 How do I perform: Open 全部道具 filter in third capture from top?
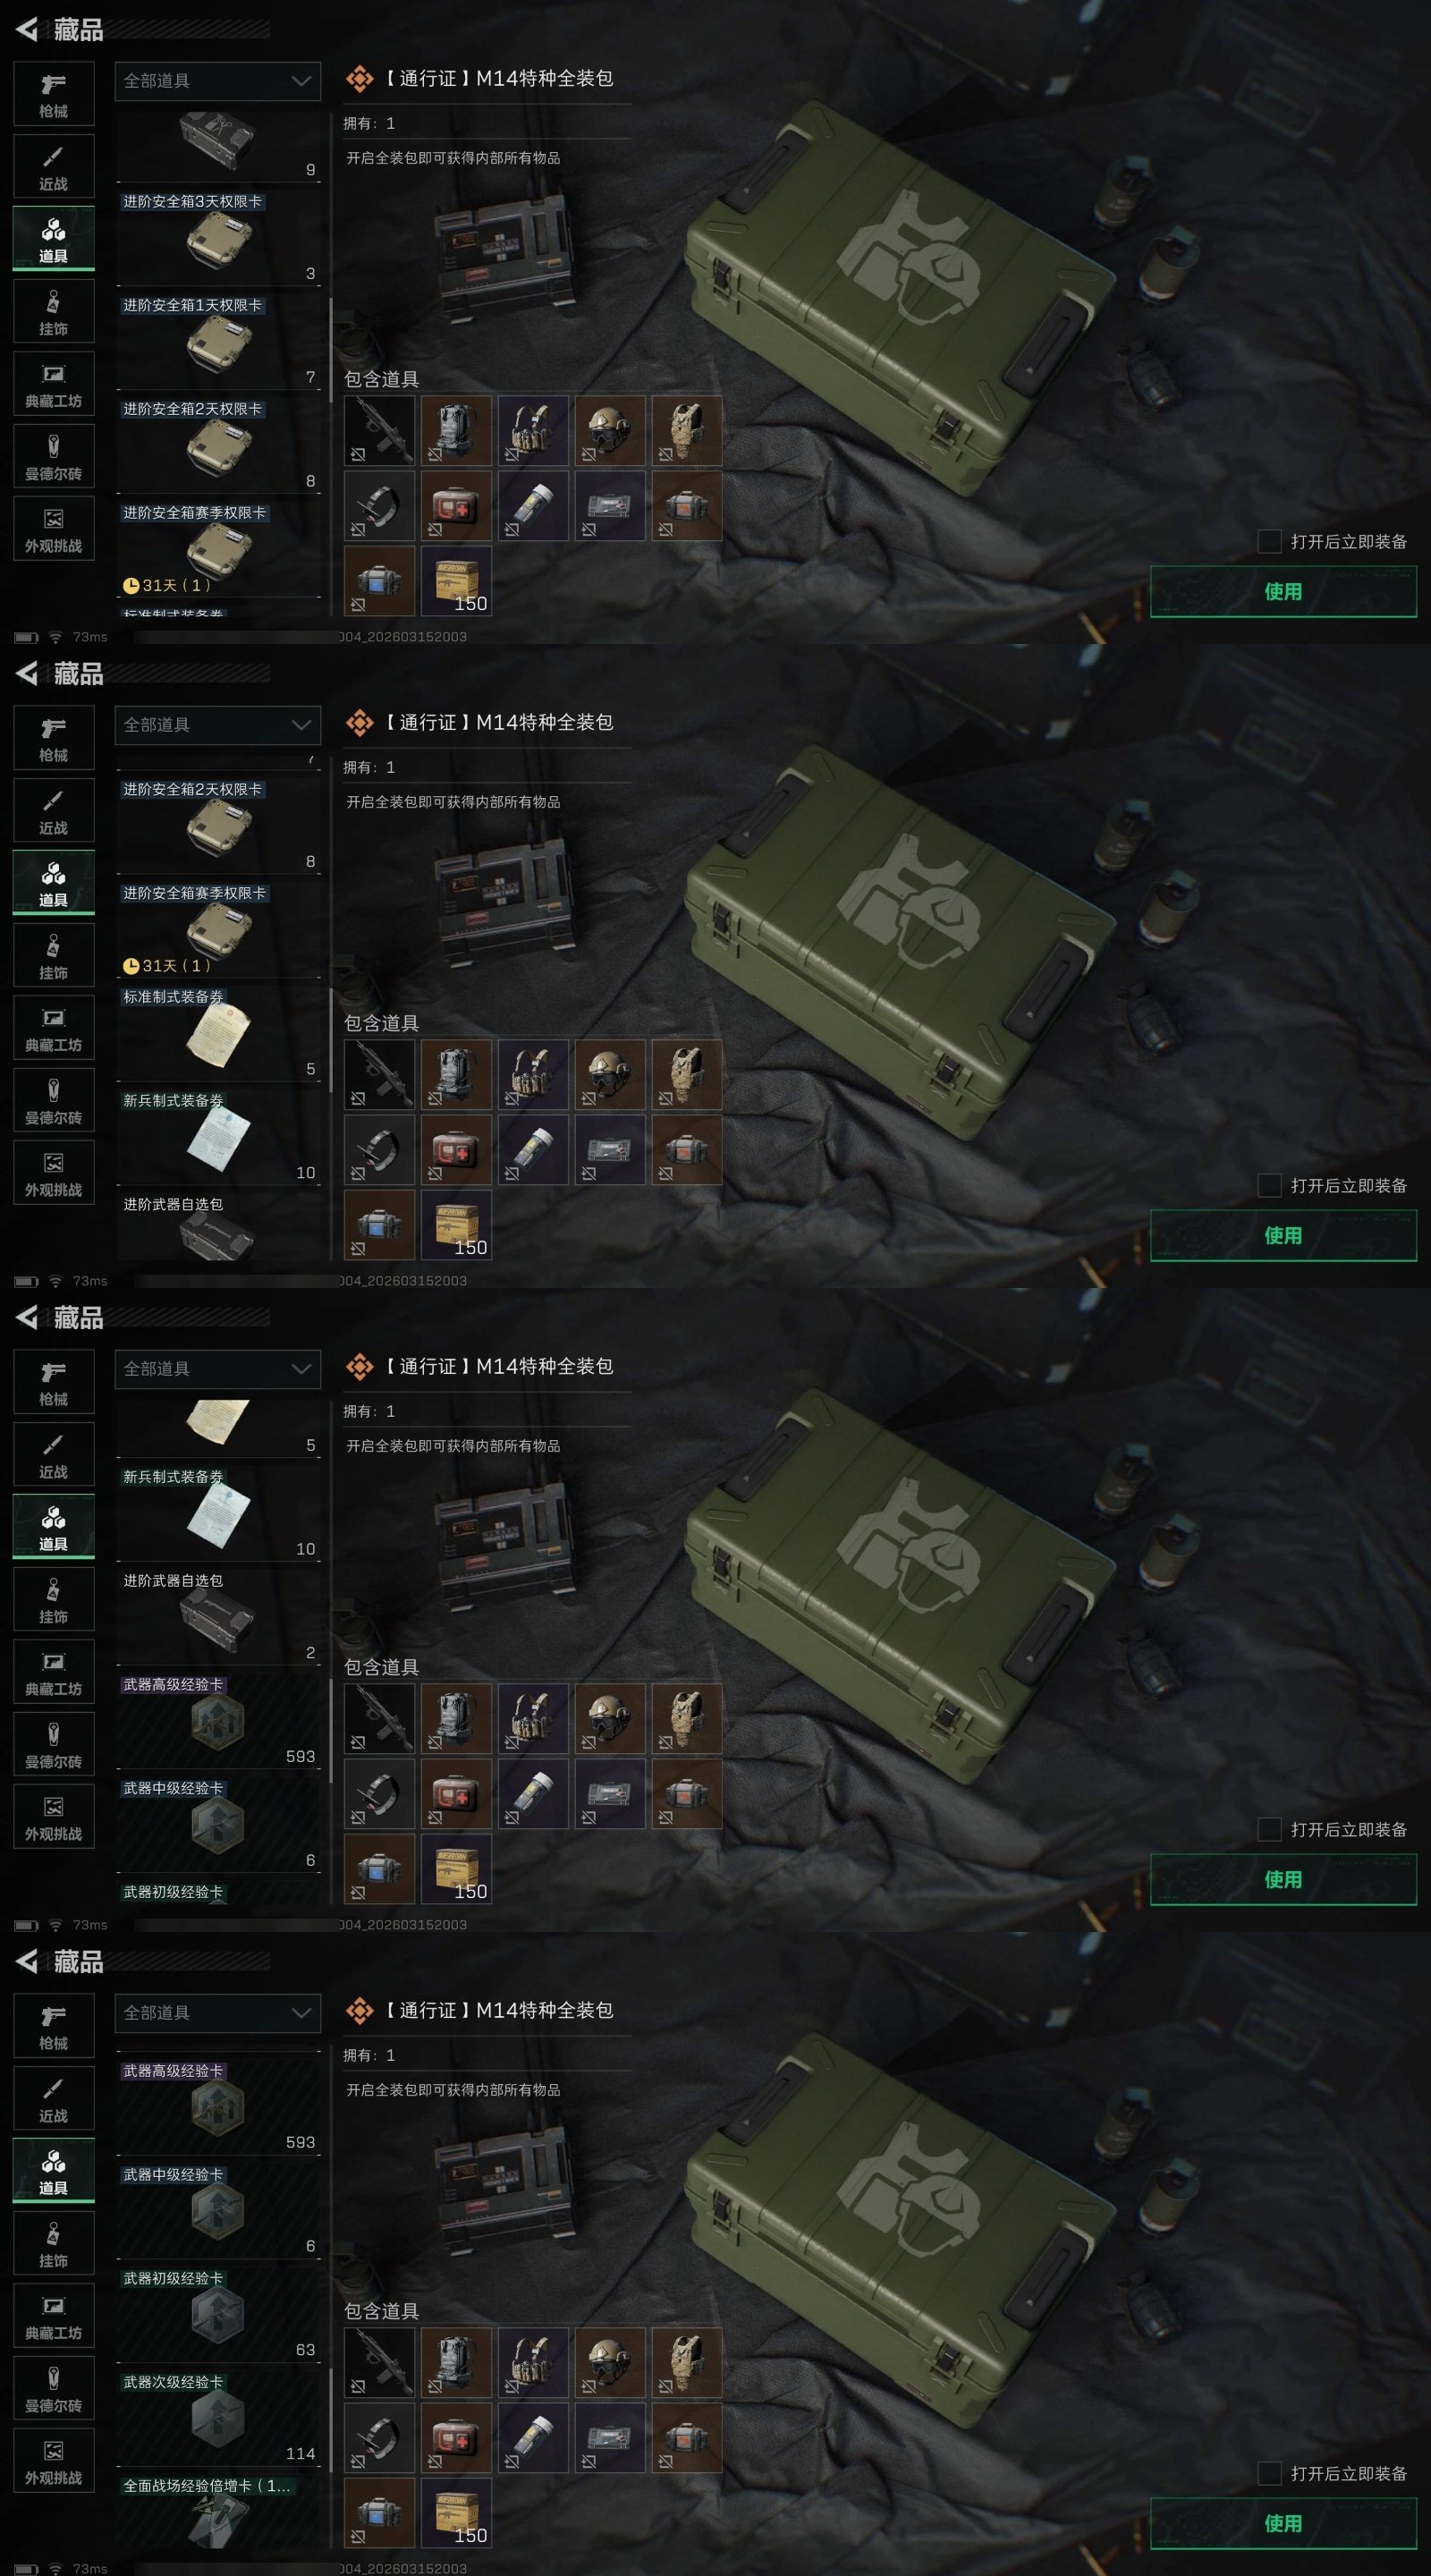point(218,1369)
